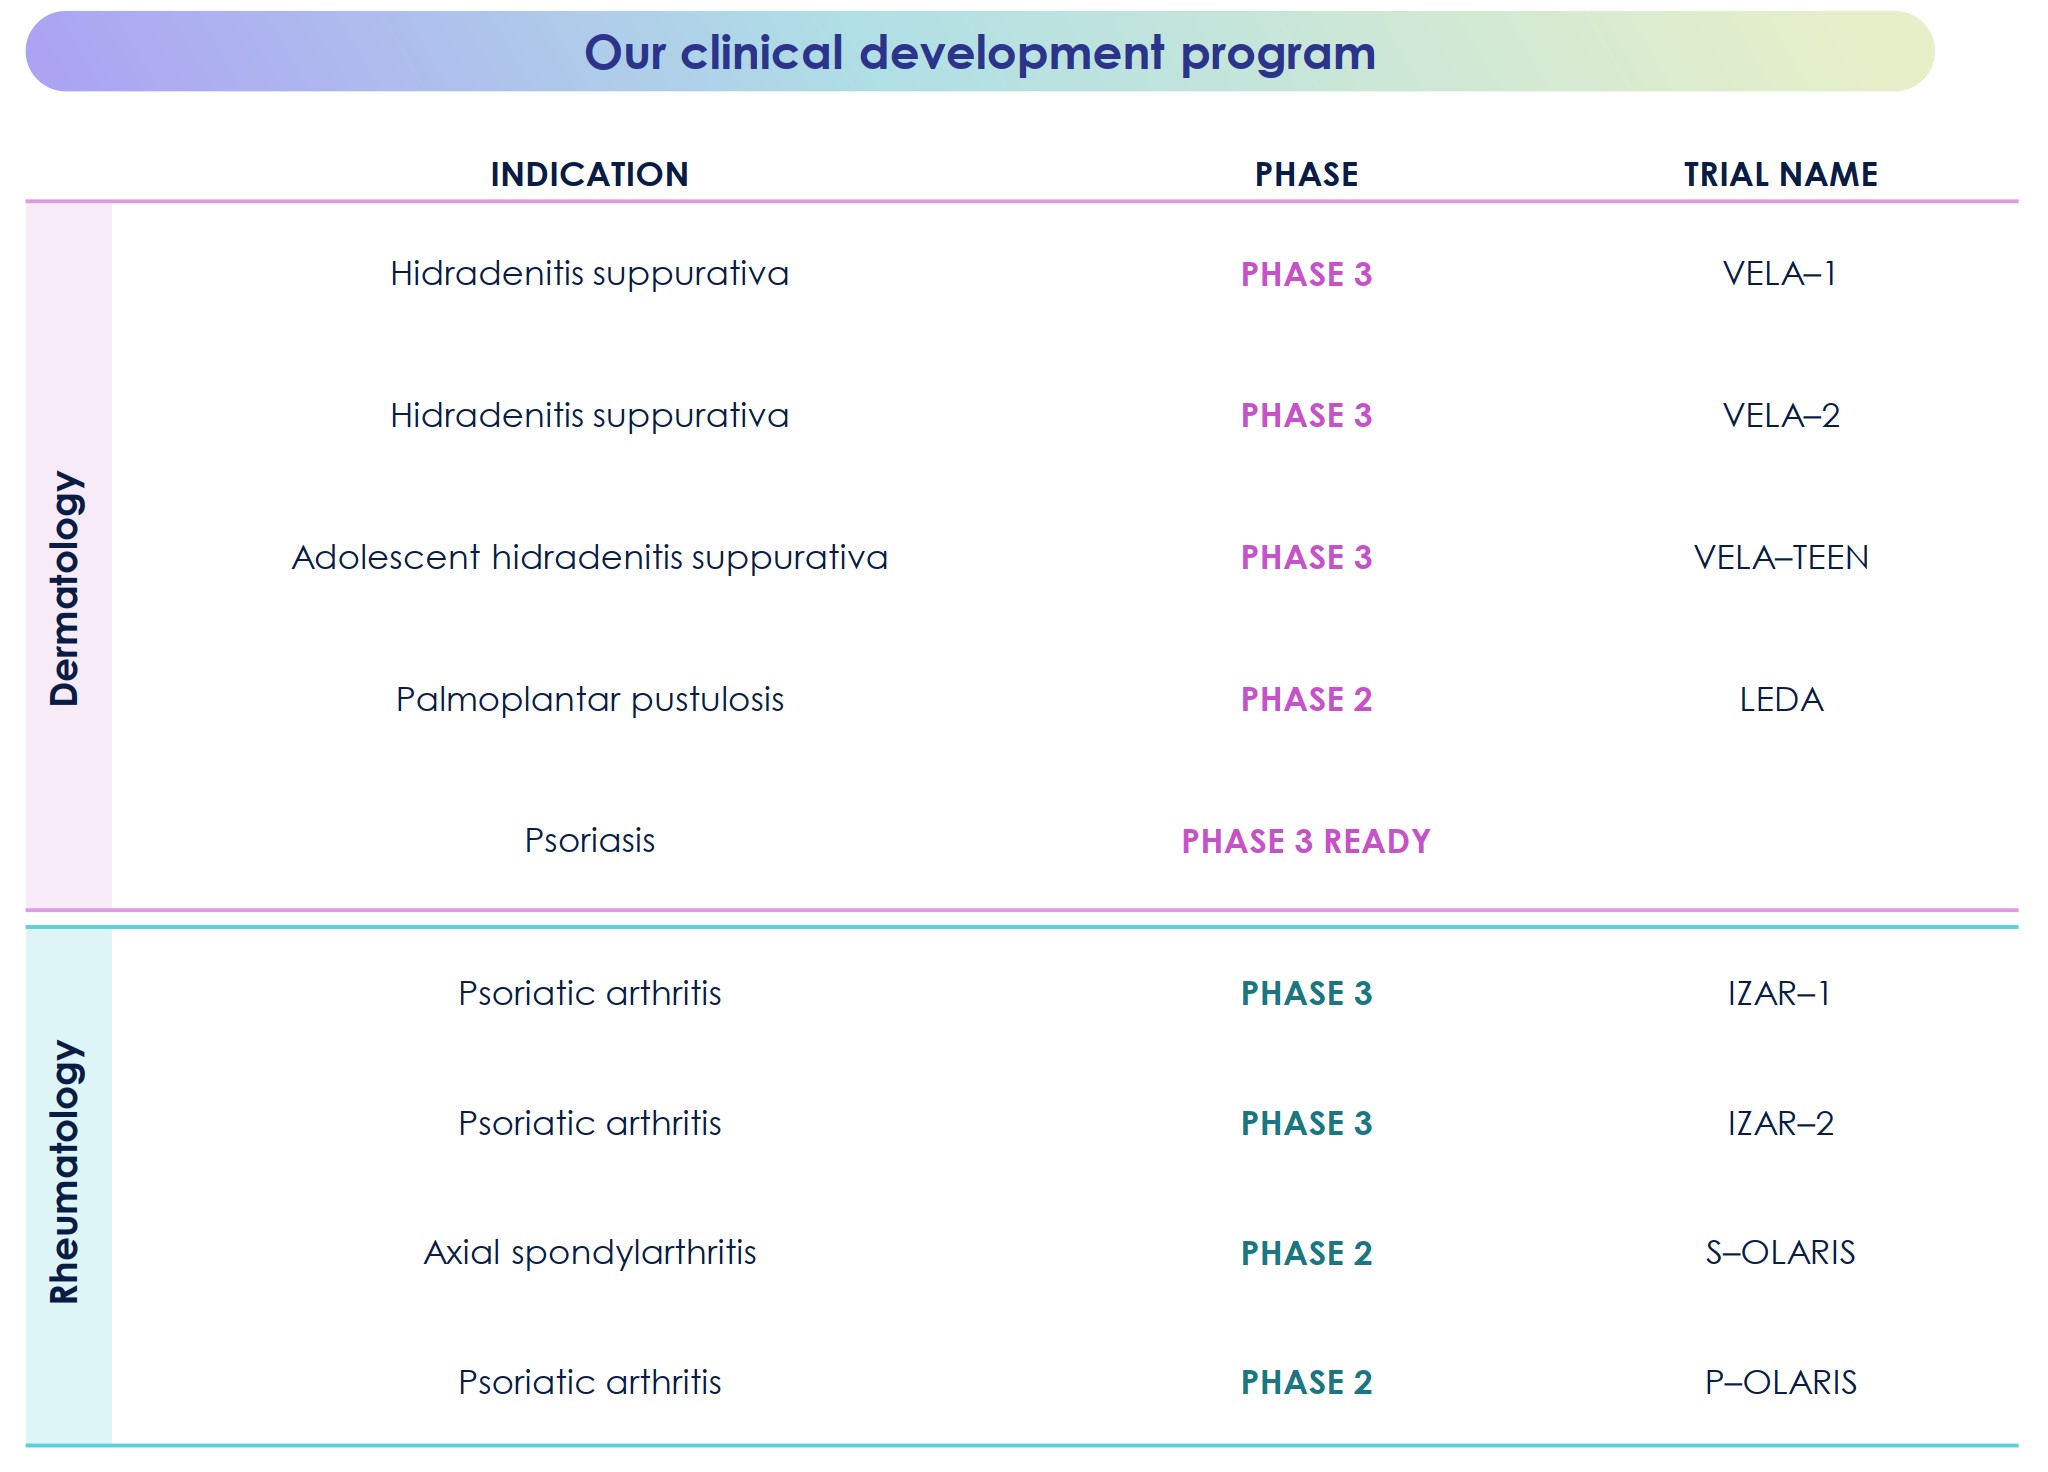Select Axial spondylarthritis indication

click(589, 1252)
